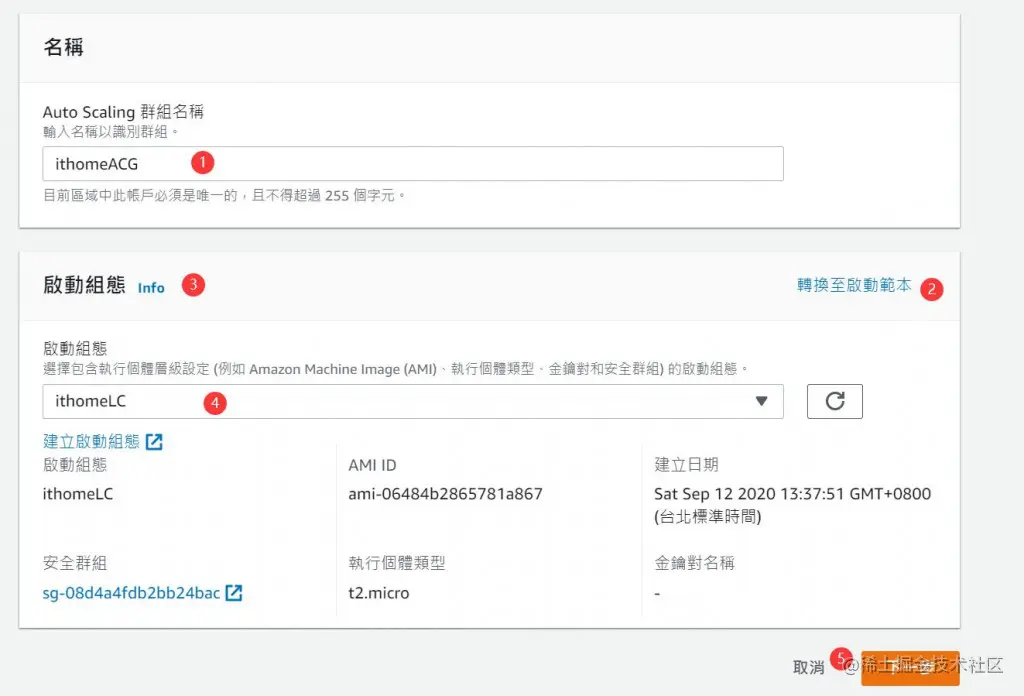Expand the ithomeLC launch configuration dropdown arrow

pyautogui.click(x=761, y=401)
